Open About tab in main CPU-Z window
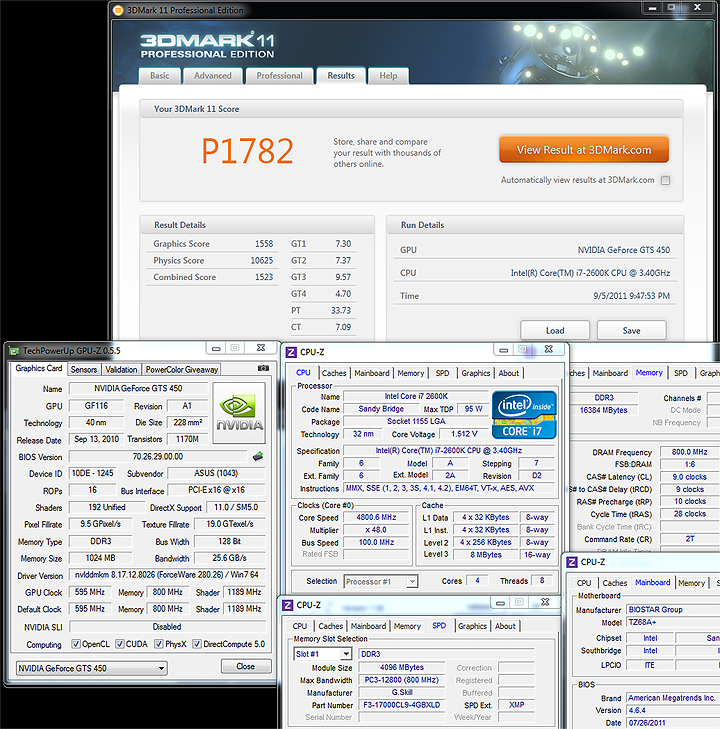Viewport: 720px width, 729px height. [x=509, y=373]
